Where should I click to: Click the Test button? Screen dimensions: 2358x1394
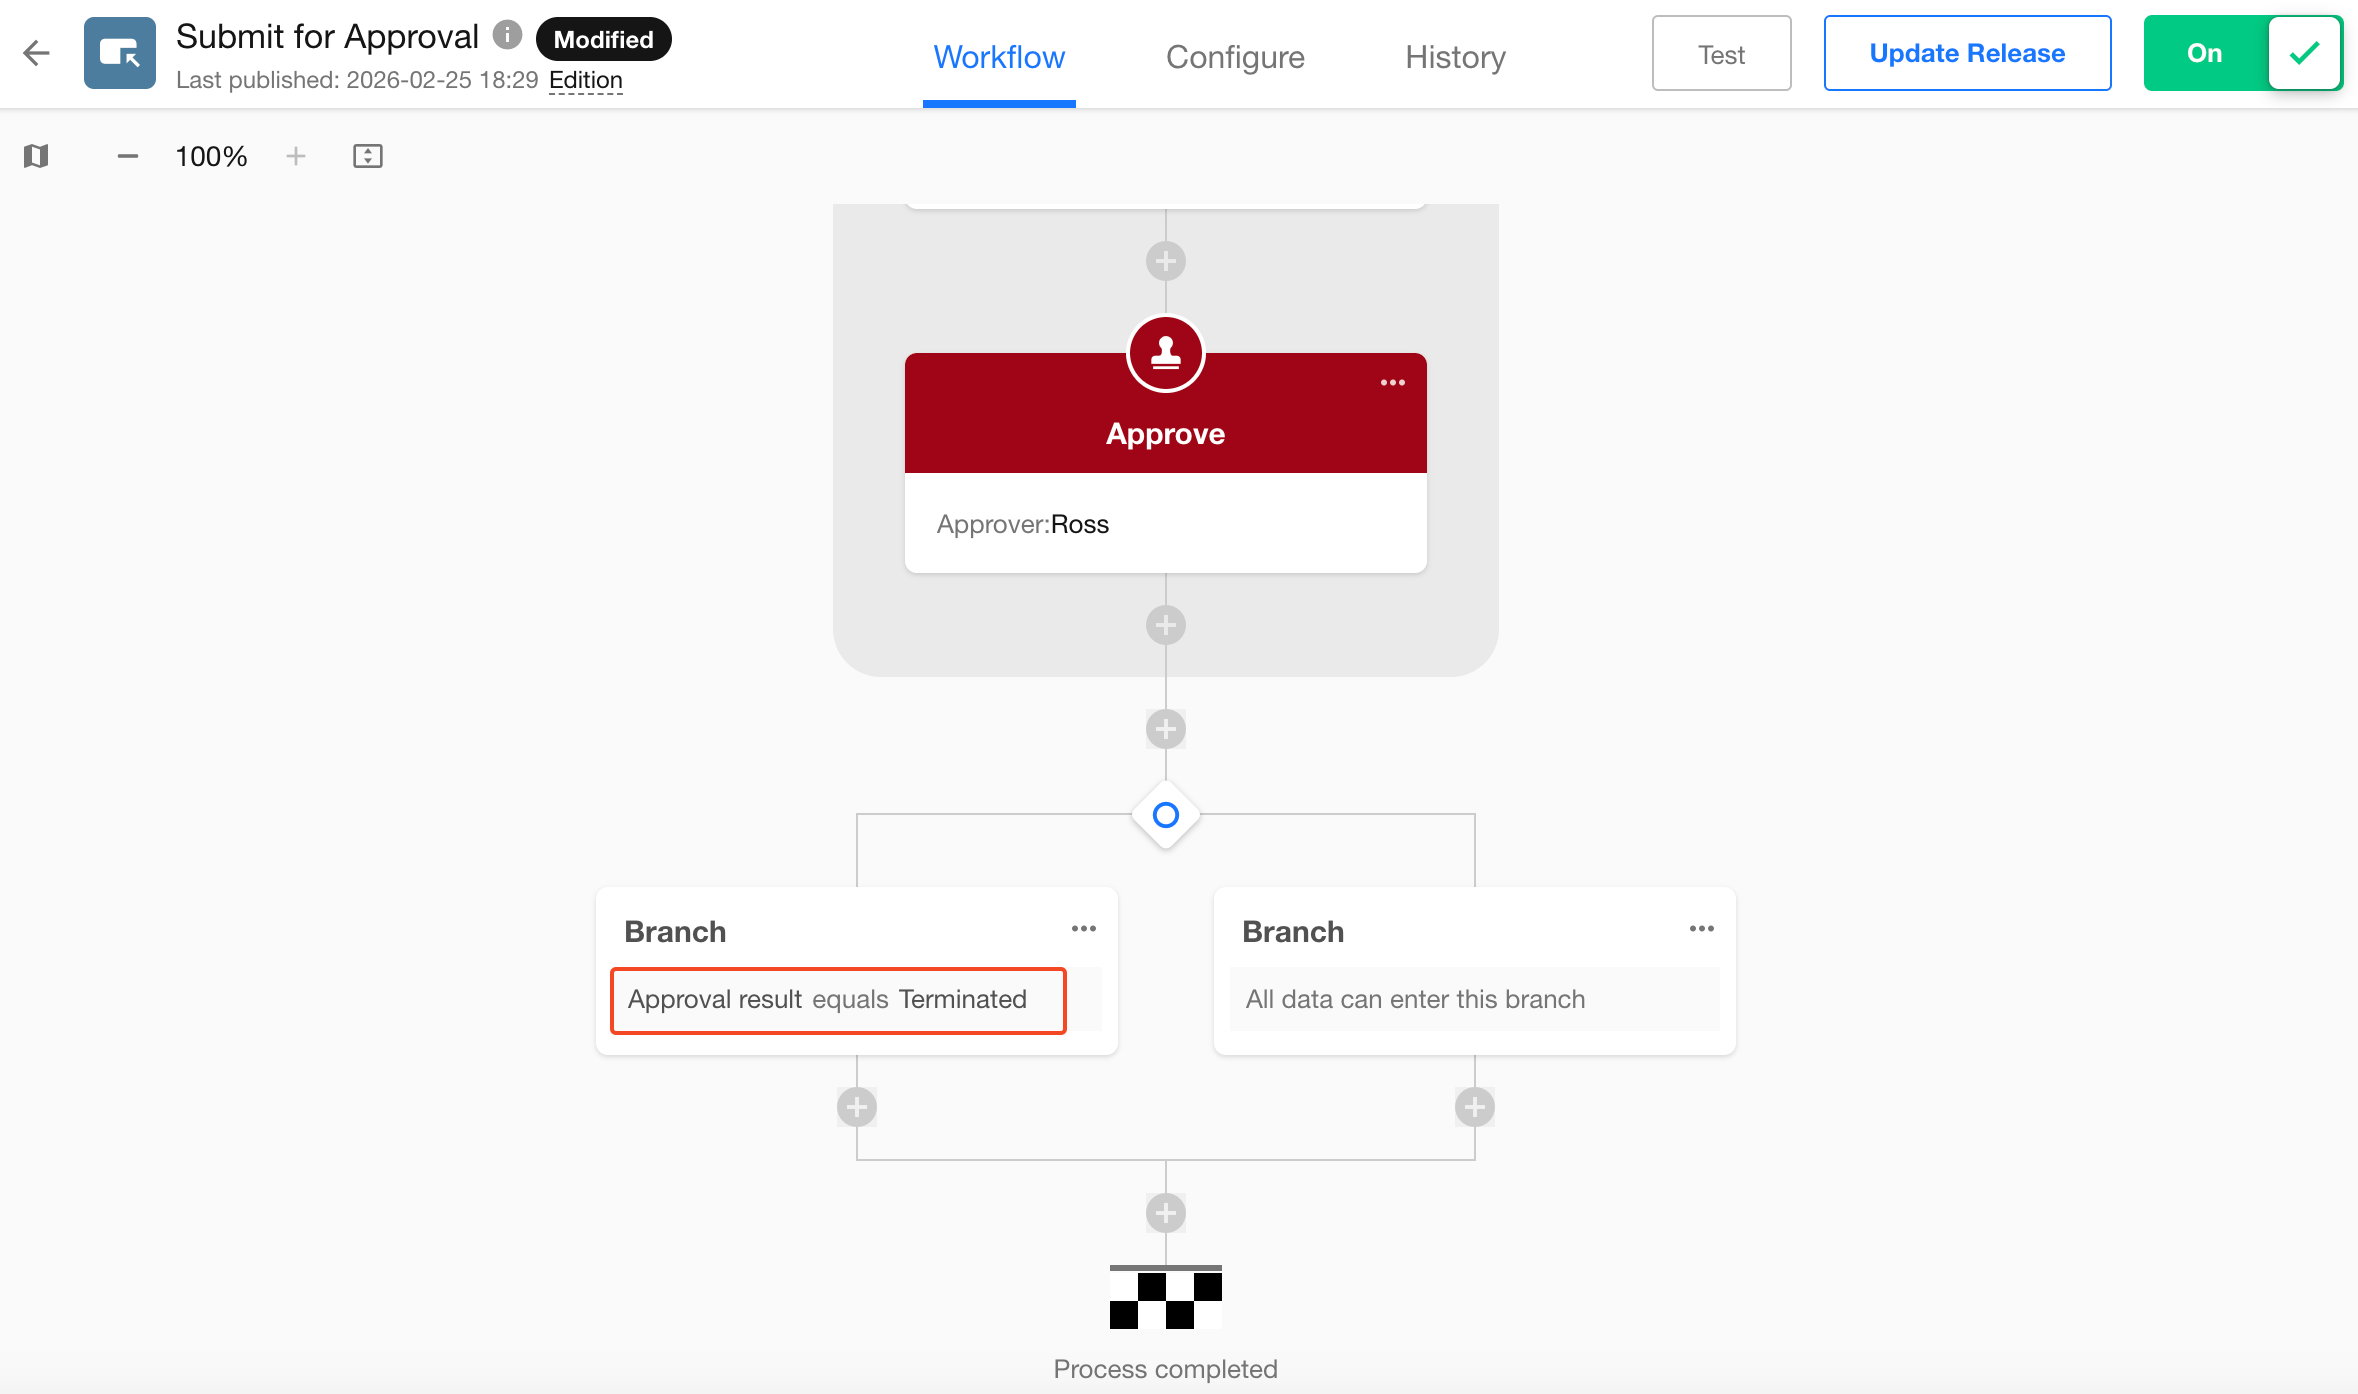pyautogui.click(x=1720, y=54)
